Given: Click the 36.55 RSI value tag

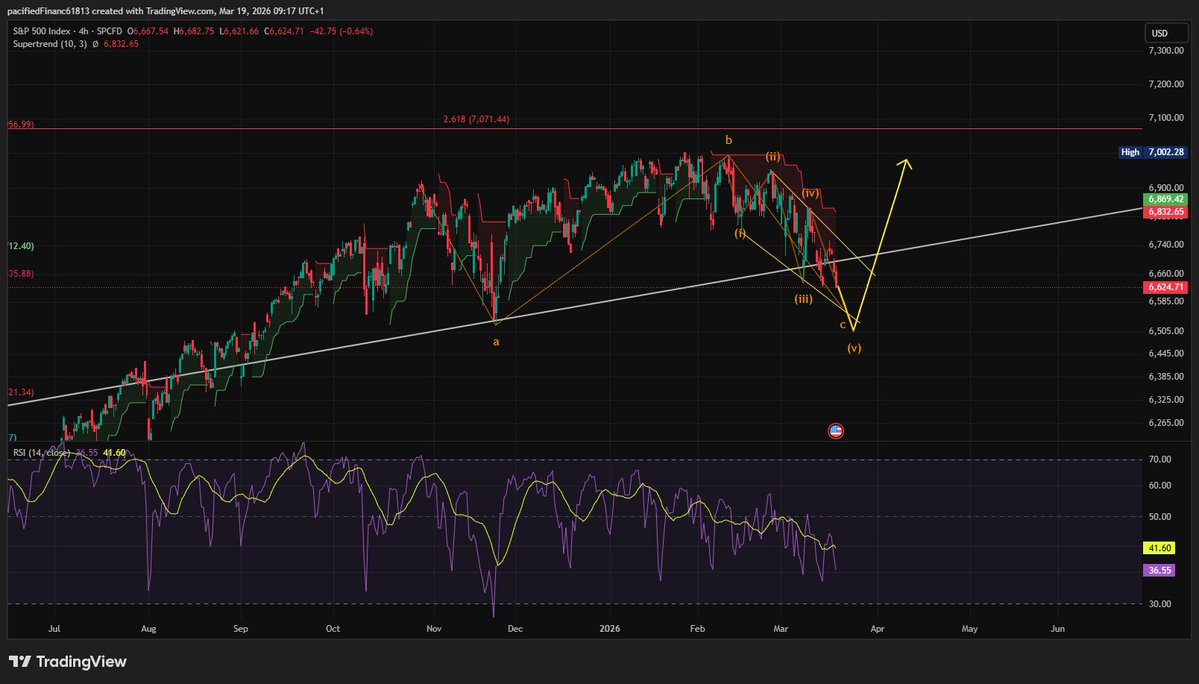Looking at the screenshot, I should [1160, 570].
